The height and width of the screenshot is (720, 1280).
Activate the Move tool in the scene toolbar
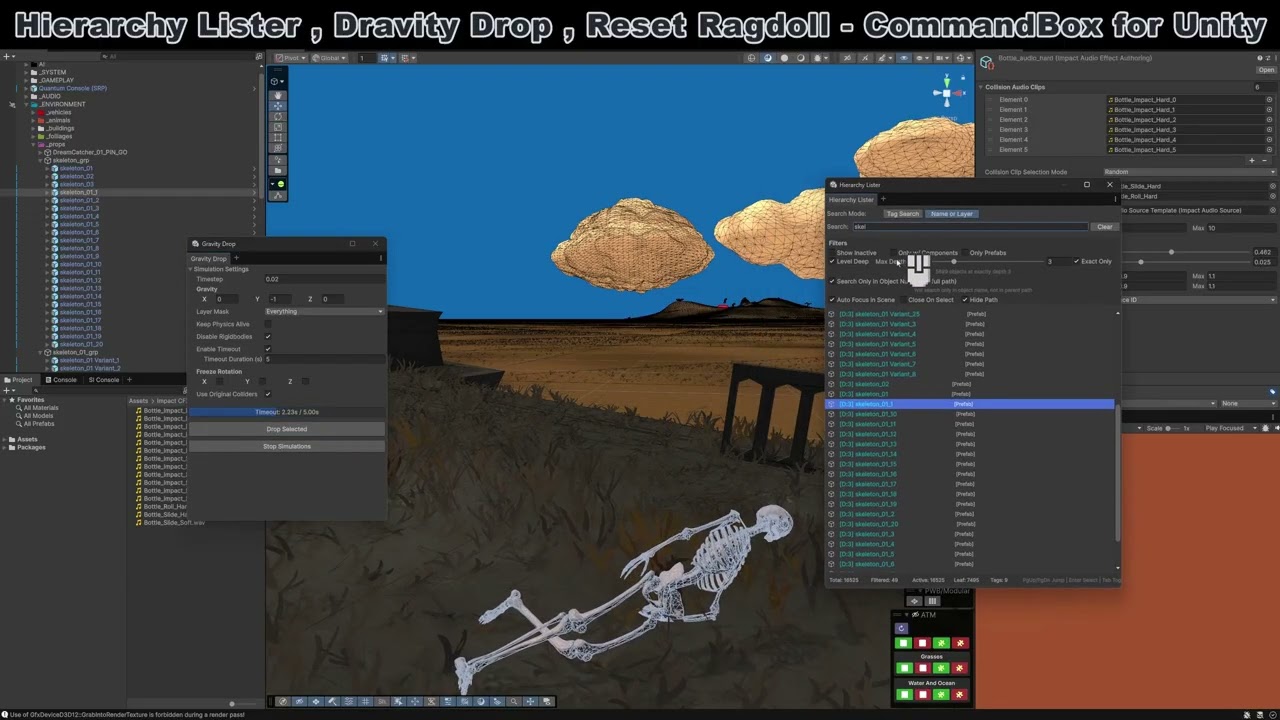pyautogui.click(x=278, y=105)
